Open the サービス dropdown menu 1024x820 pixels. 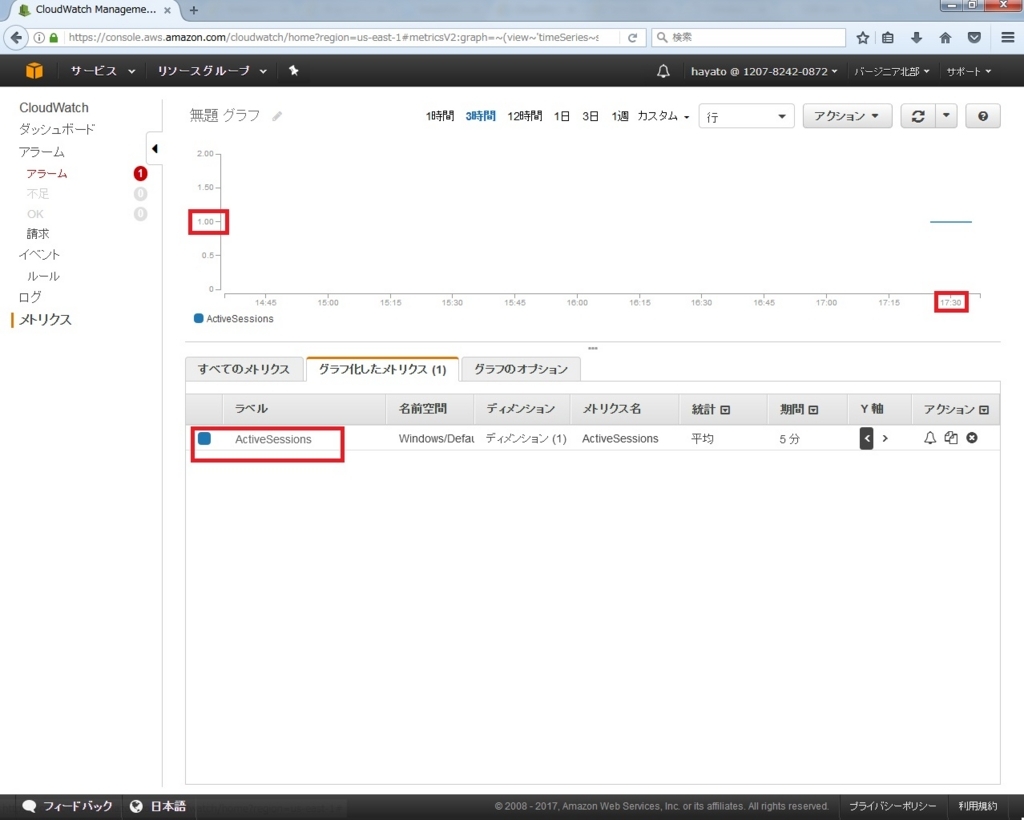tap(103, 71)
